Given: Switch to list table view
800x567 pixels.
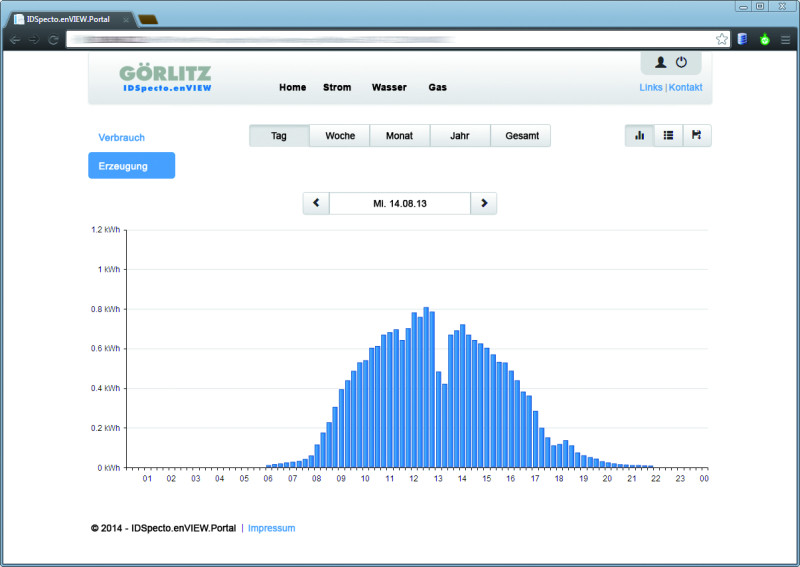Looking at the screenshot, I should coord(668,135).
